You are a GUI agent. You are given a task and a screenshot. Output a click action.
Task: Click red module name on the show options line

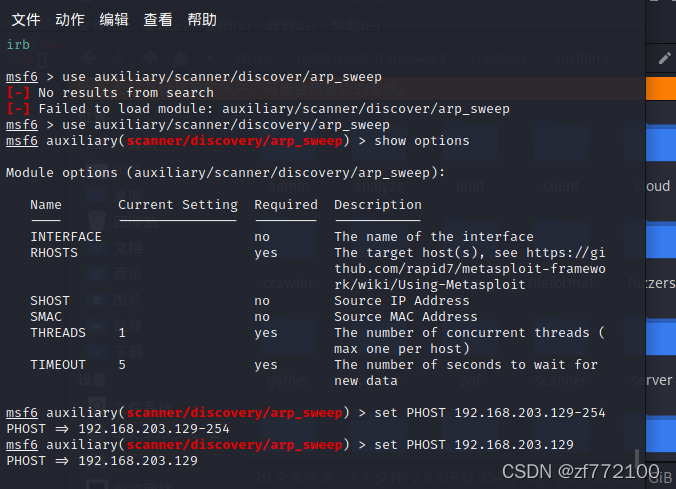point(234,141)
